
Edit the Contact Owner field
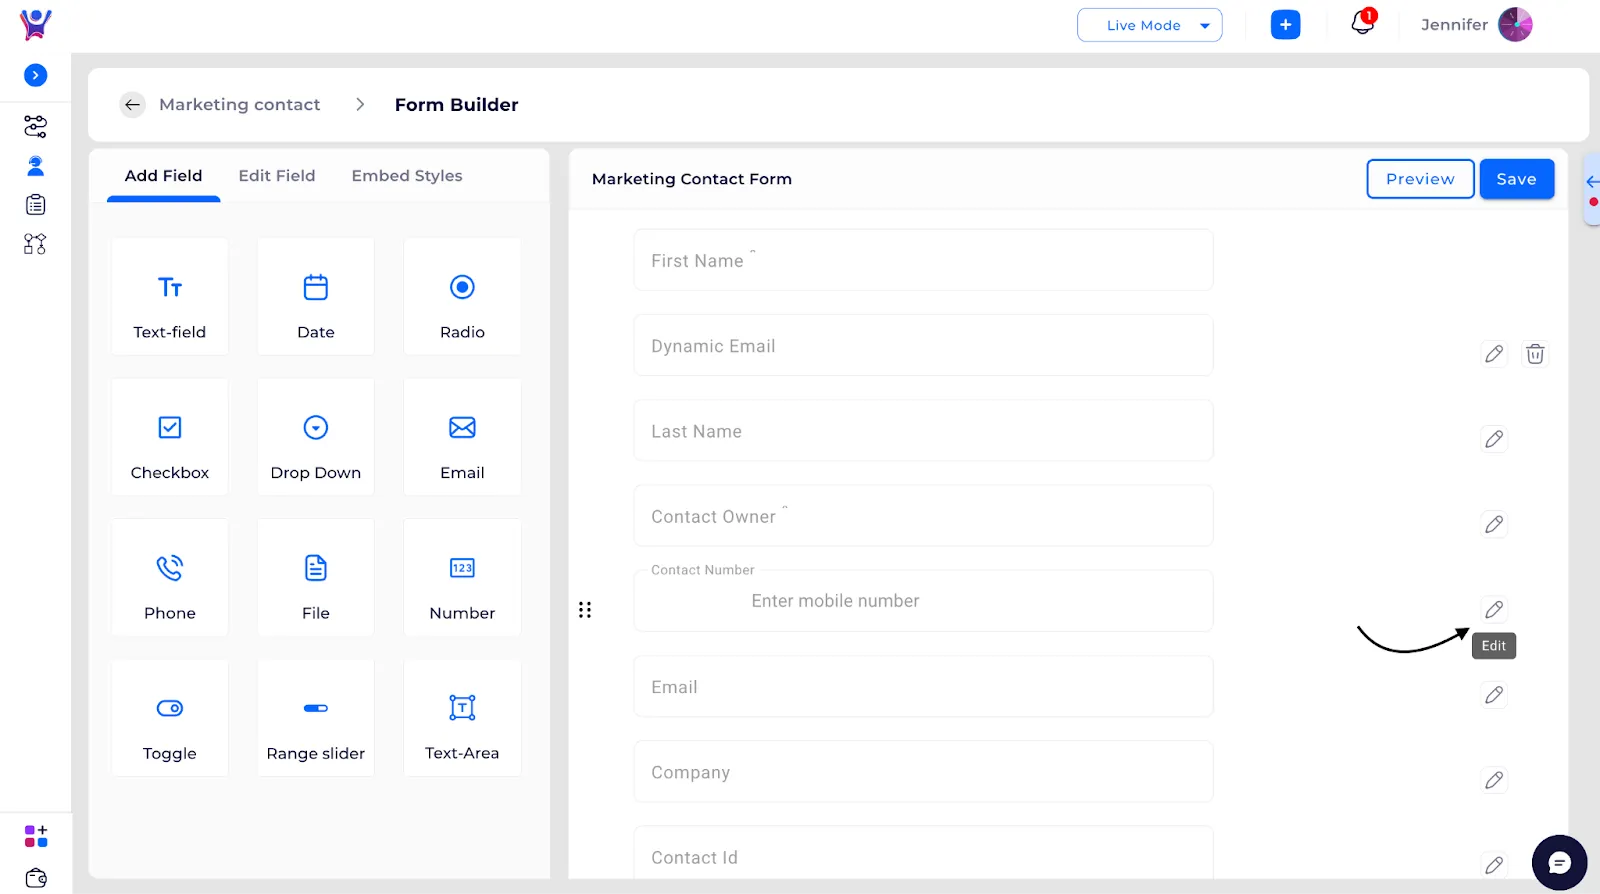[x=1494, y=524]
